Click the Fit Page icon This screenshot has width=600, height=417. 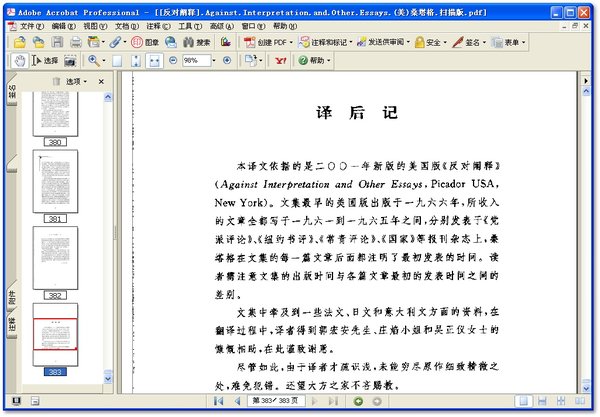tap(136, 60)
